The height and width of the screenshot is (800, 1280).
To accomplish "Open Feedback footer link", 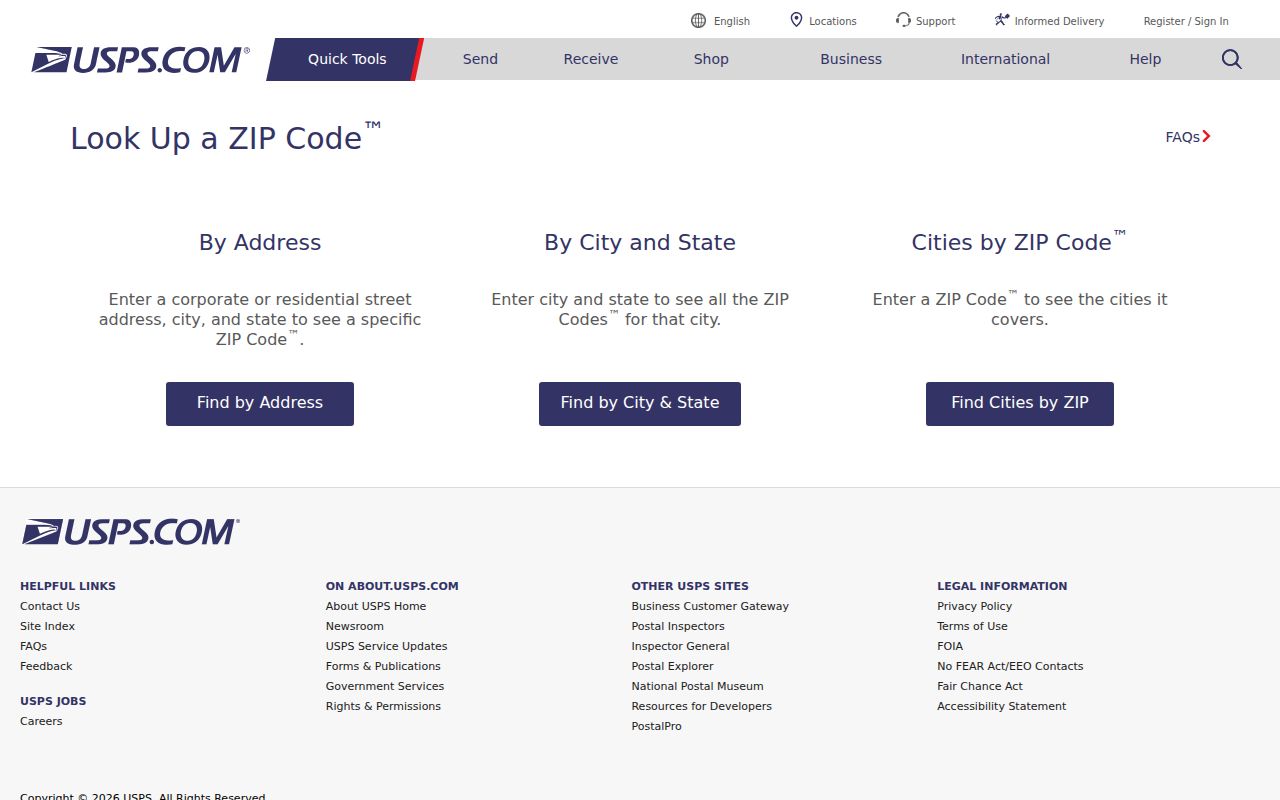I will (46, 666).
